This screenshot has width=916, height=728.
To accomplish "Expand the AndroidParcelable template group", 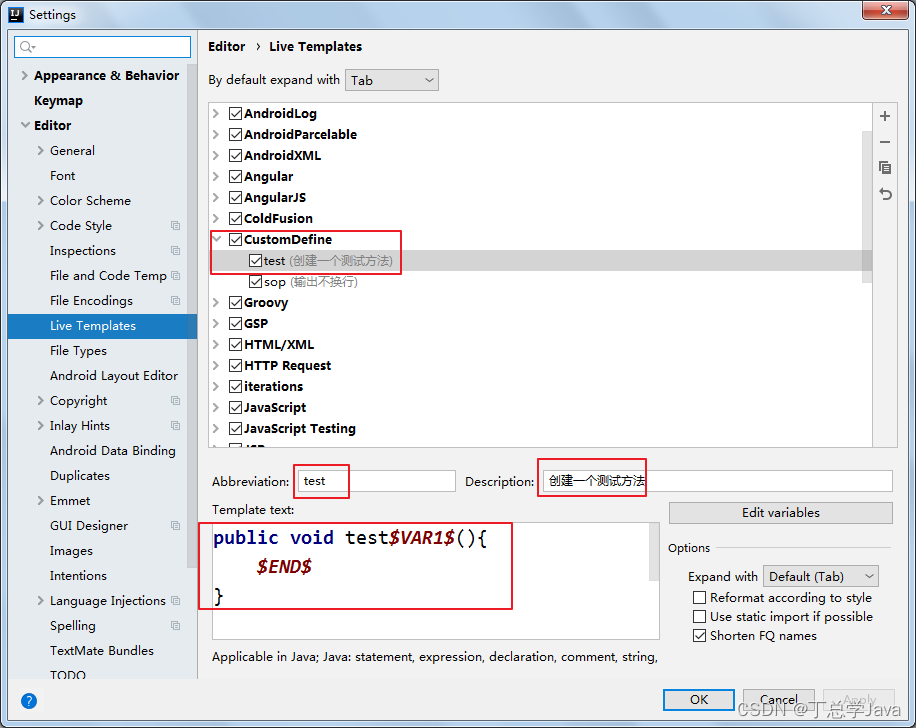I will click(x=216, y=134).
